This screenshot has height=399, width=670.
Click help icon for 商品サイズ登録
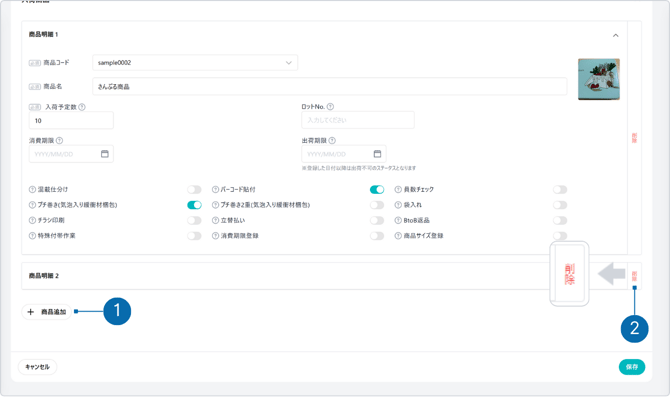398,236
